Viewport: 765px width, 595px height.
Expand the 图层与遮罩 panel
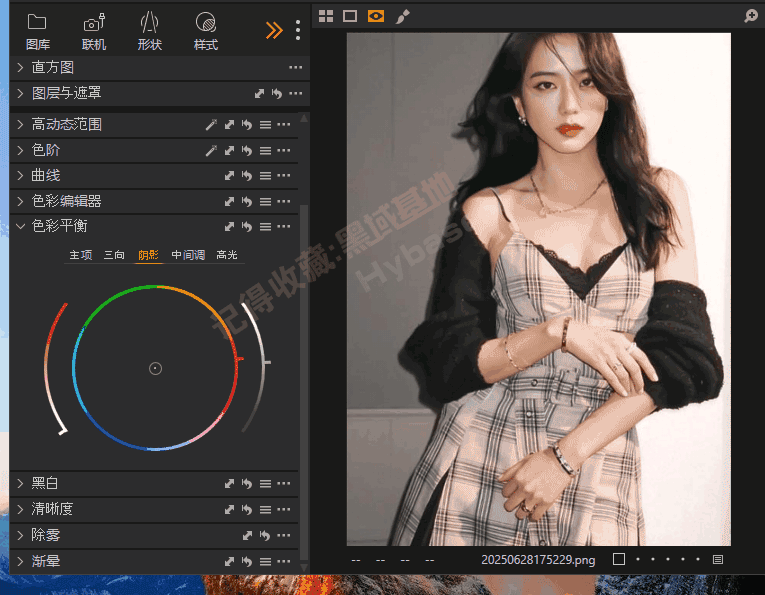click(x=20, y=93)
